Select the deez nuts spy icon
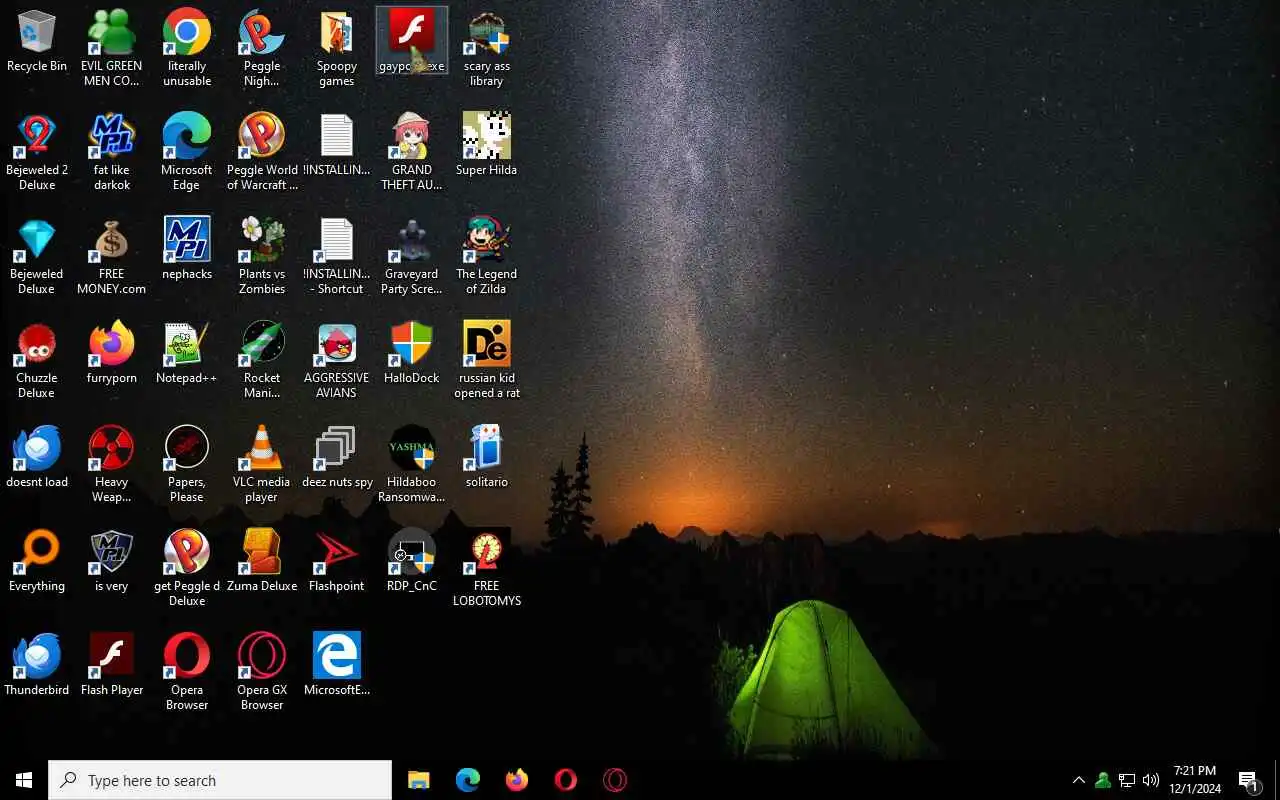Viewport: 1280px width, 800px height. (x=337, y=457)
